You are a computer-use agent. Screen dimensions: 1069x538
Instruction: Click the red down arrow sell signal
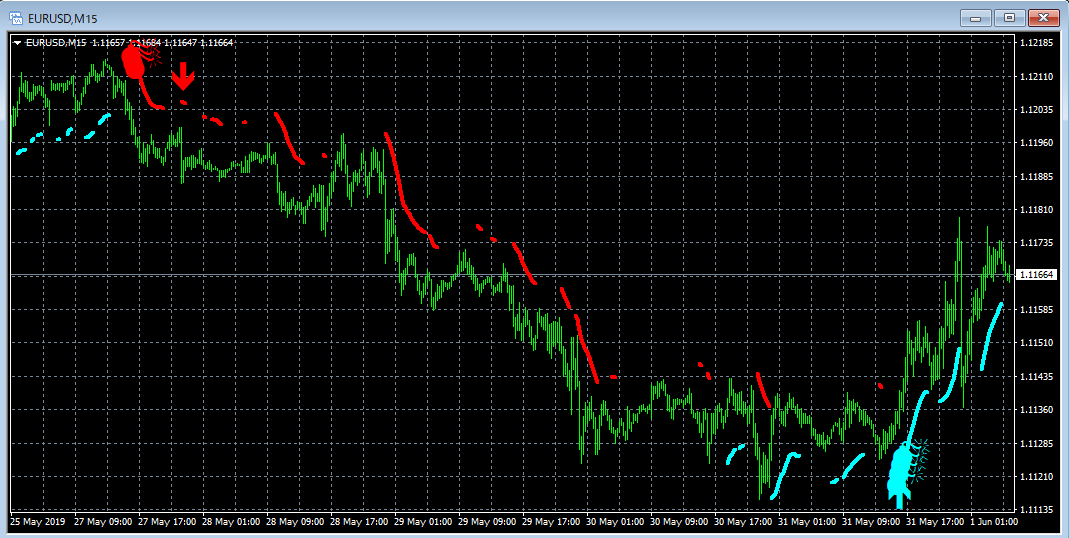point(183,76)
